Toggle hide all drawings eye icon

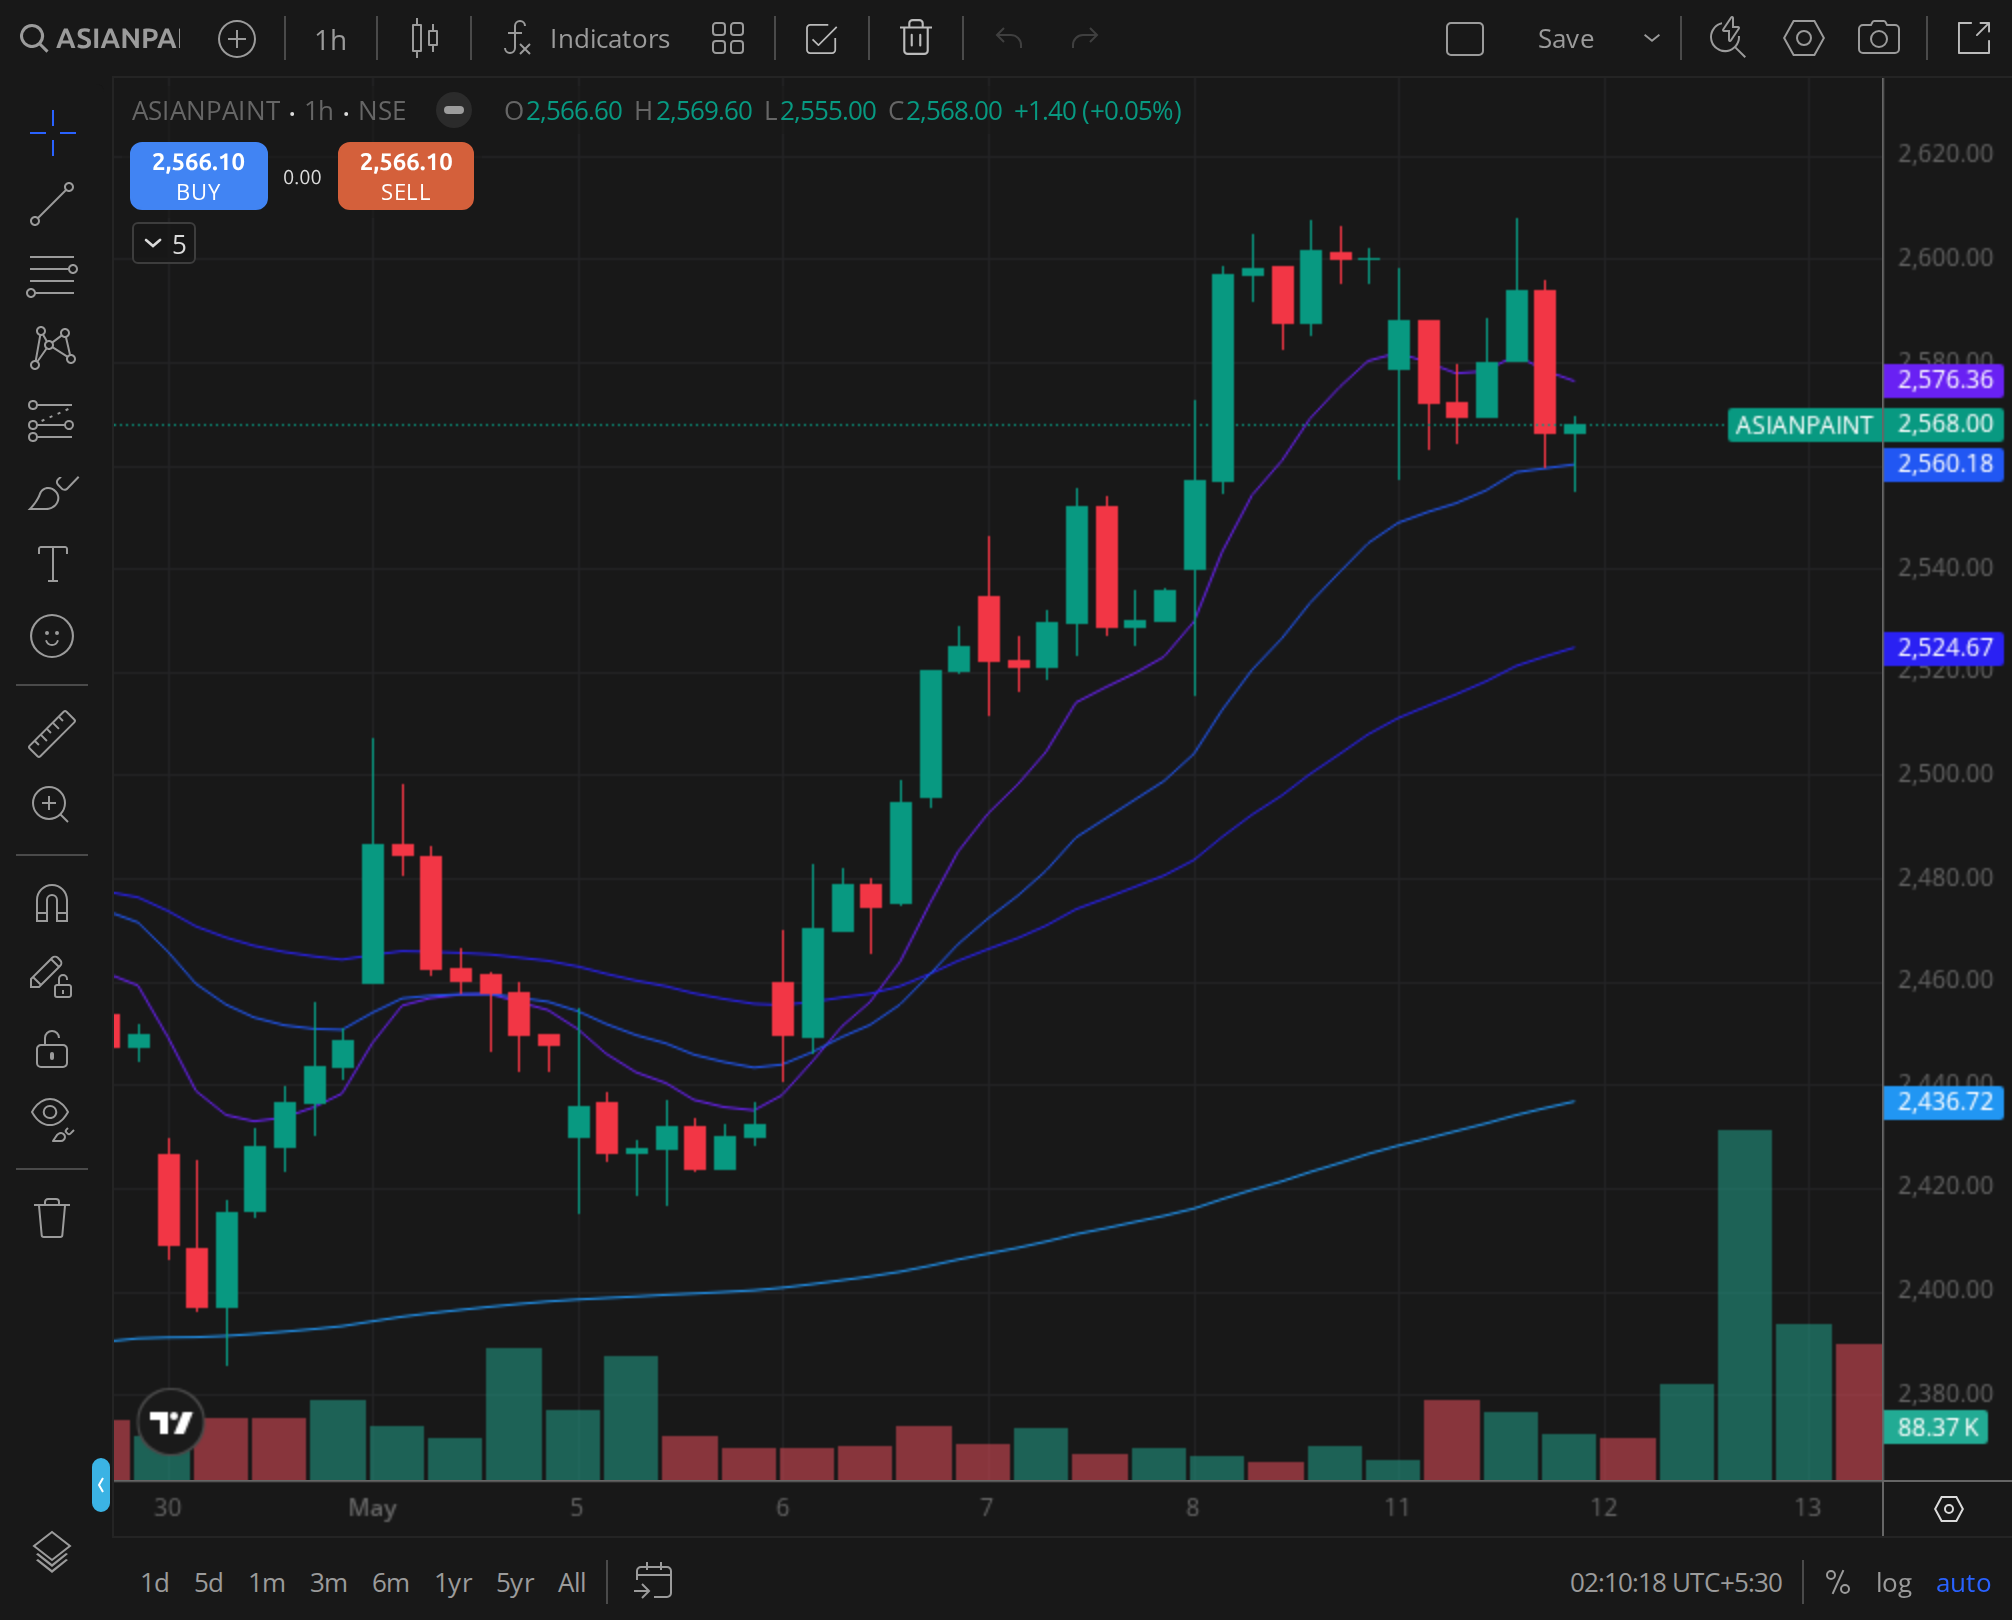pyautogui.click(x=52, y=1119)
